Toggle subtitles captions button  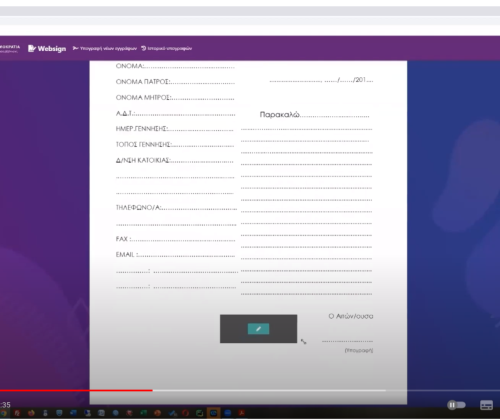[486, 405]
